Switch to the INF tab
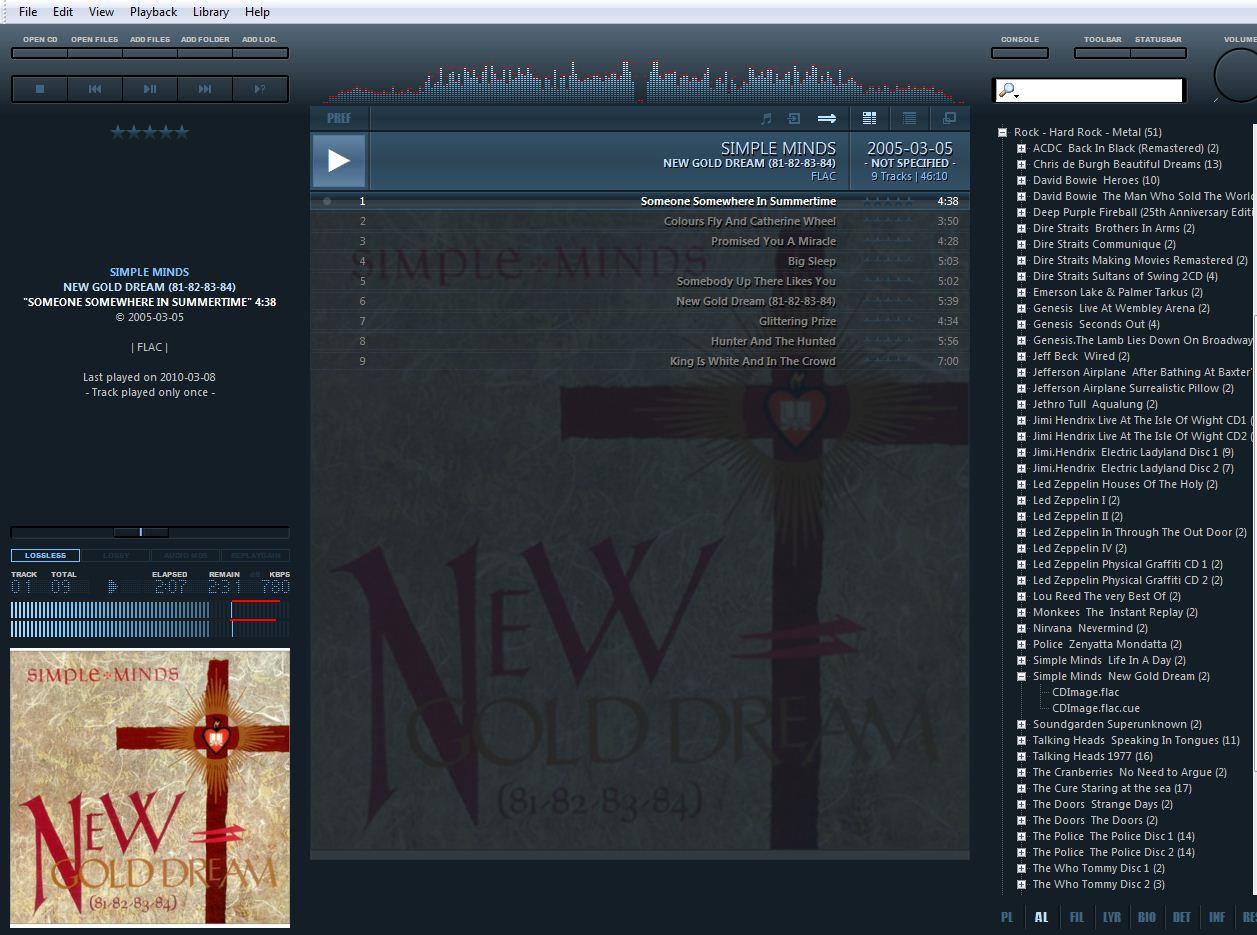 coord(1216,917)
